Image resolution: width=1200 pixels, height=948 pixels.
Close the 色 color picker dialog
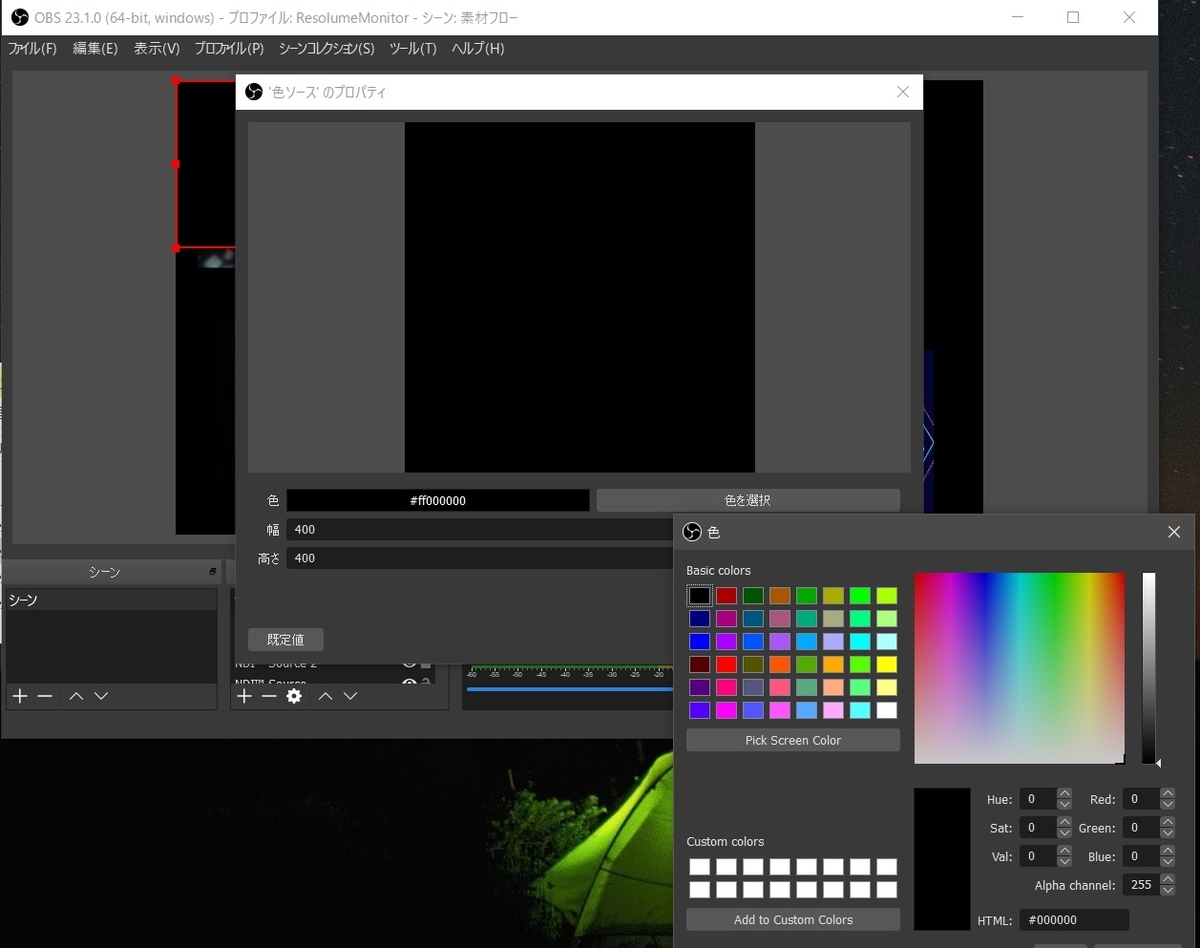pyautogui.click(x=1174, y=532)
